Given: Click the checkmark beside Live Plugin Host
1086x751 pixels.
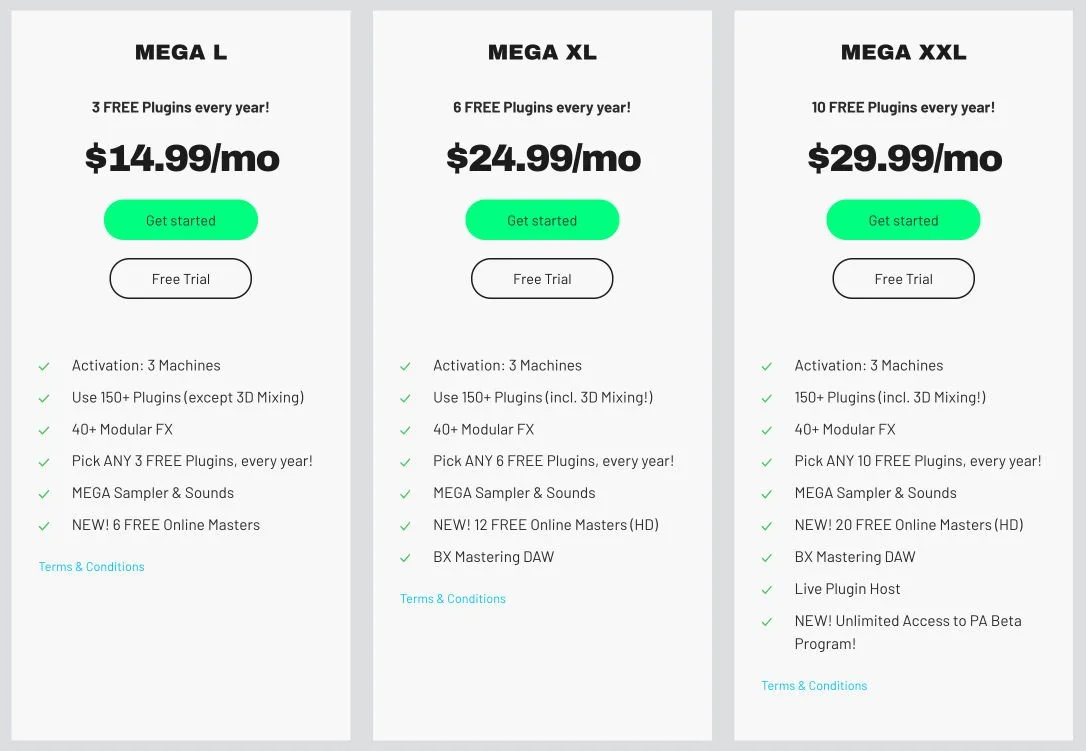Looking at the screenshot, I should pyautogui.click(x=767, y=590).
